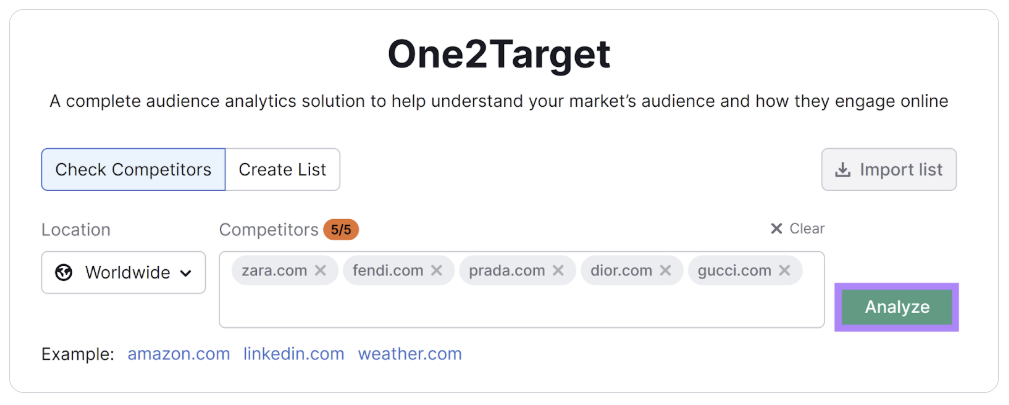Click the Import list button
The image size is (1009, 405).
click(889, 169)
